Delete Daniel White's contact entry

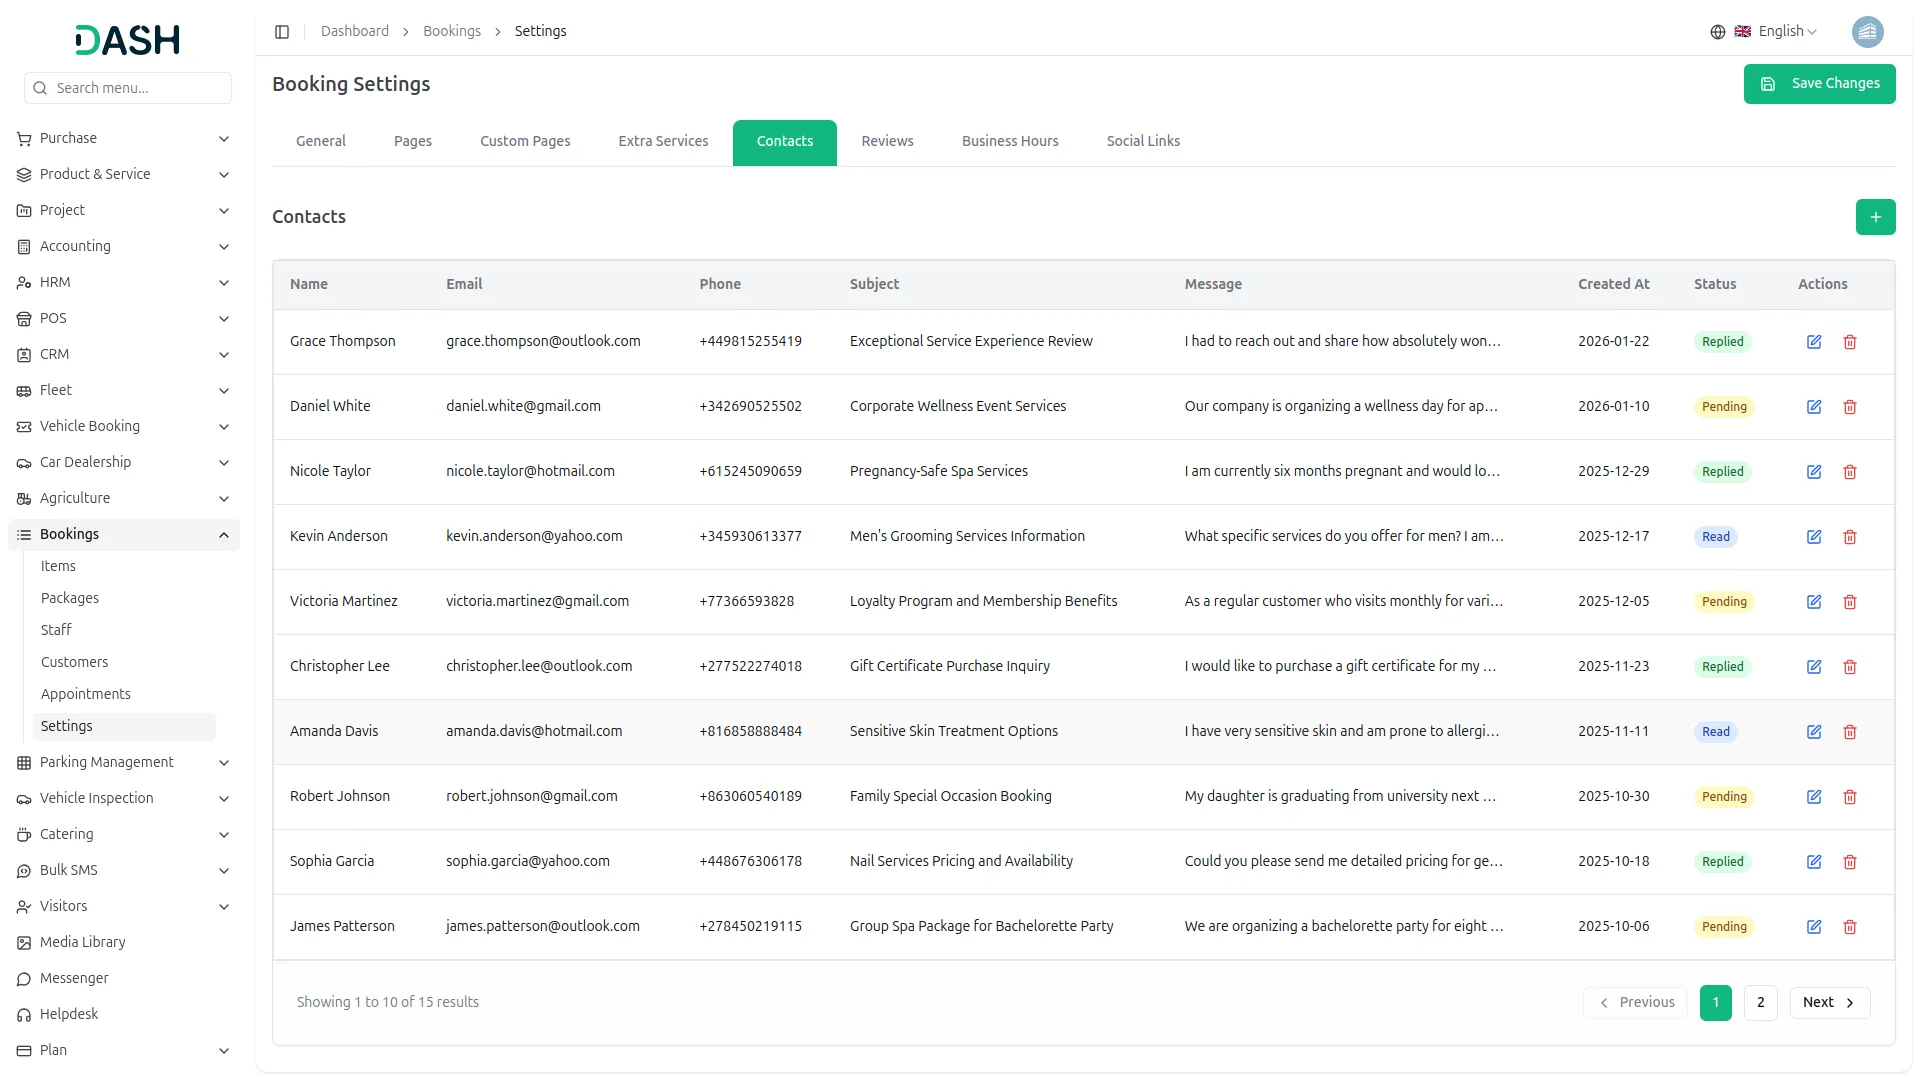point(1850,407)
